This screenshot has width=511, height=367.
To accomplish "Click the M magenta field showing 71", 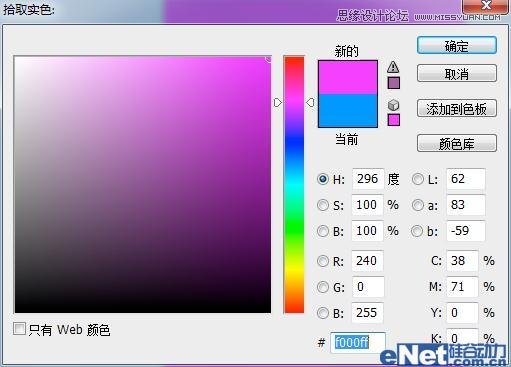I will tap(462, 287).
